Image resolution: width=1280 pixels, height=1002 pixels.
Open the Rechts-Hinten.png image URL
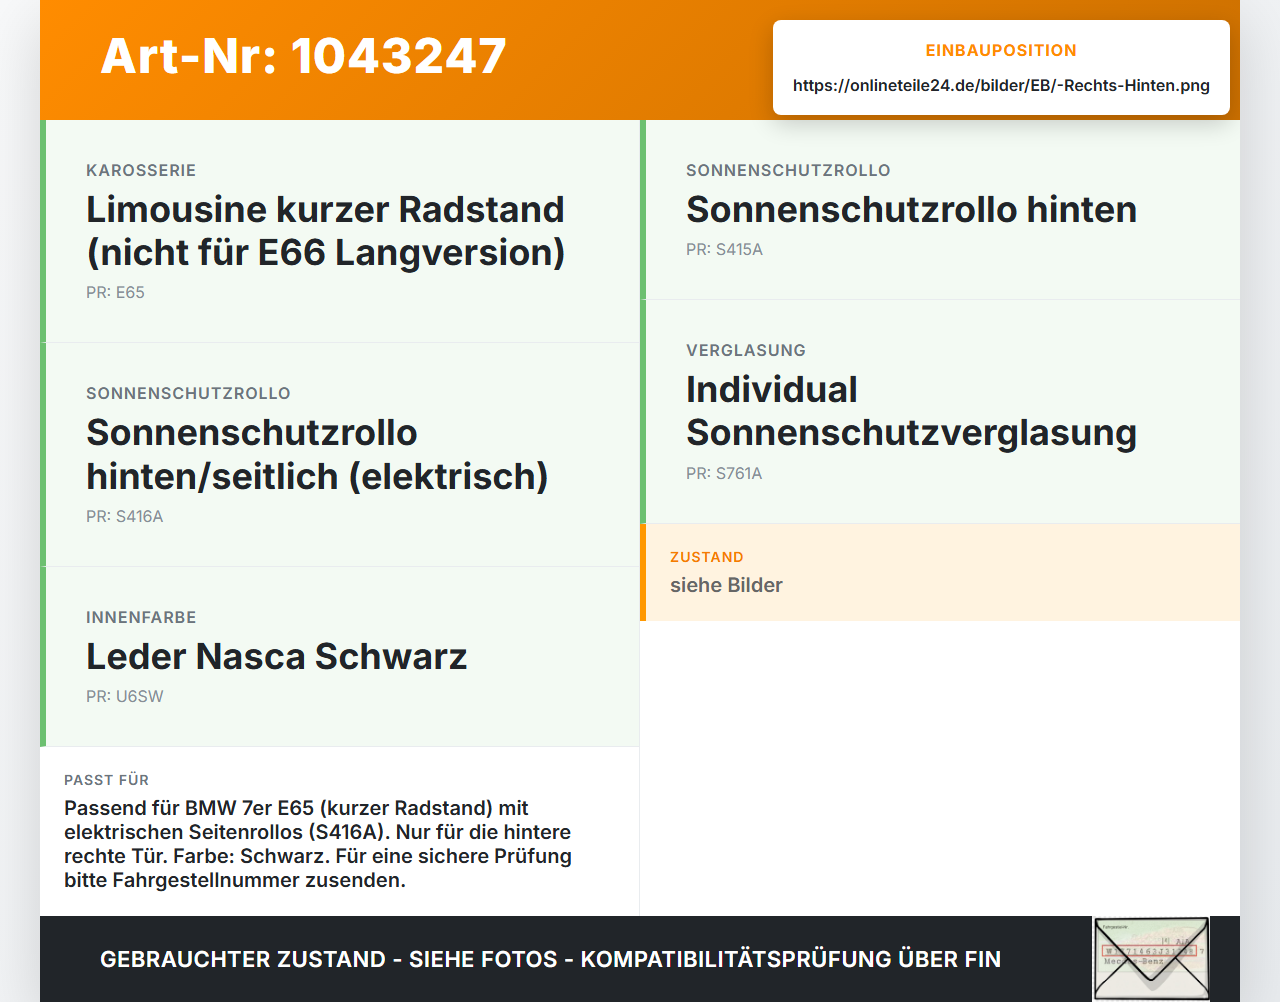click(1001, 85)
